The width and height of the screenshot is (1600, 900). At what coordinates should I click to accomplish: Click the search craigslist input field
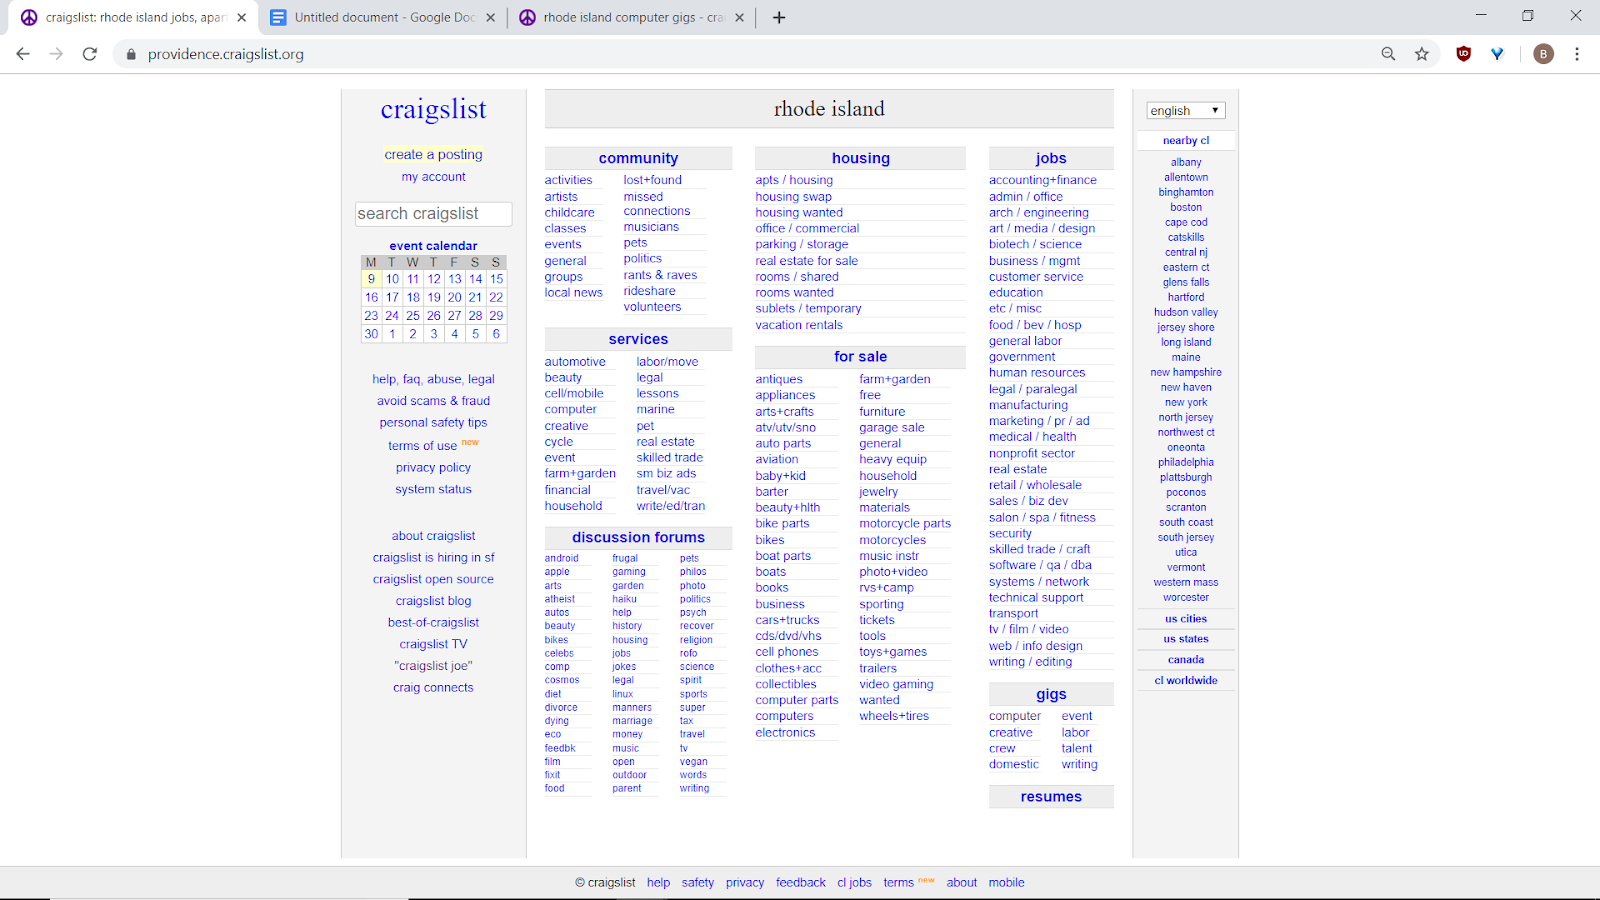click(x=434, y=214)
